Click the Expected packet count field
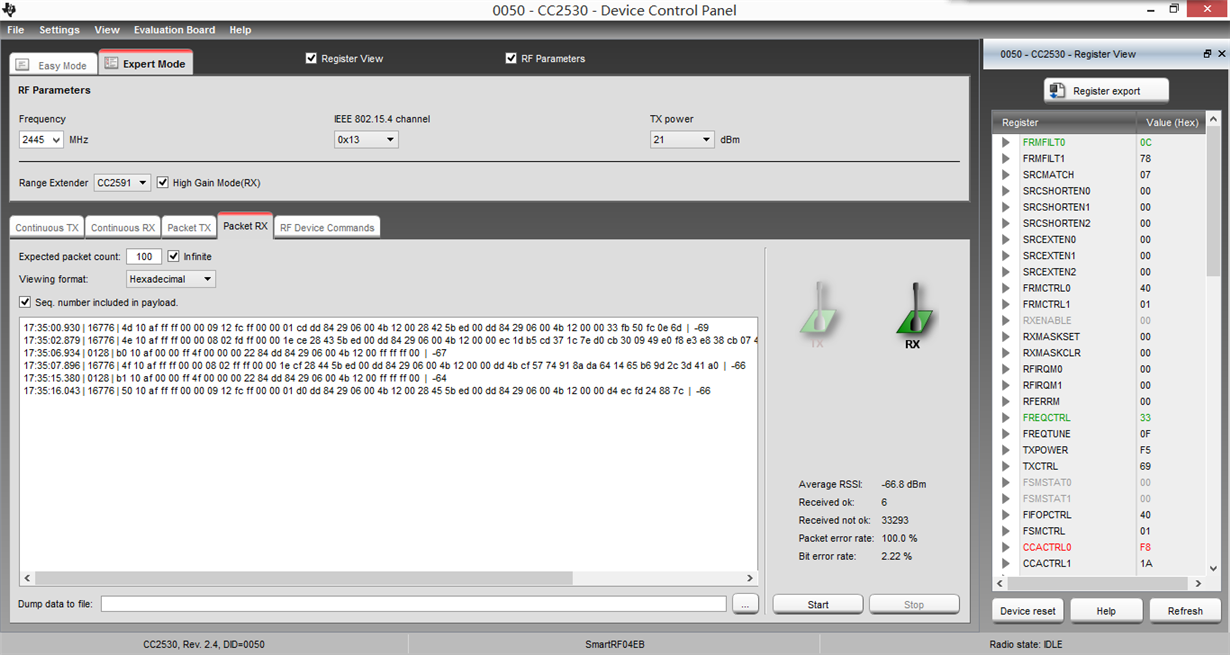This screenshot has height=655, width=1230. point(144,257)
